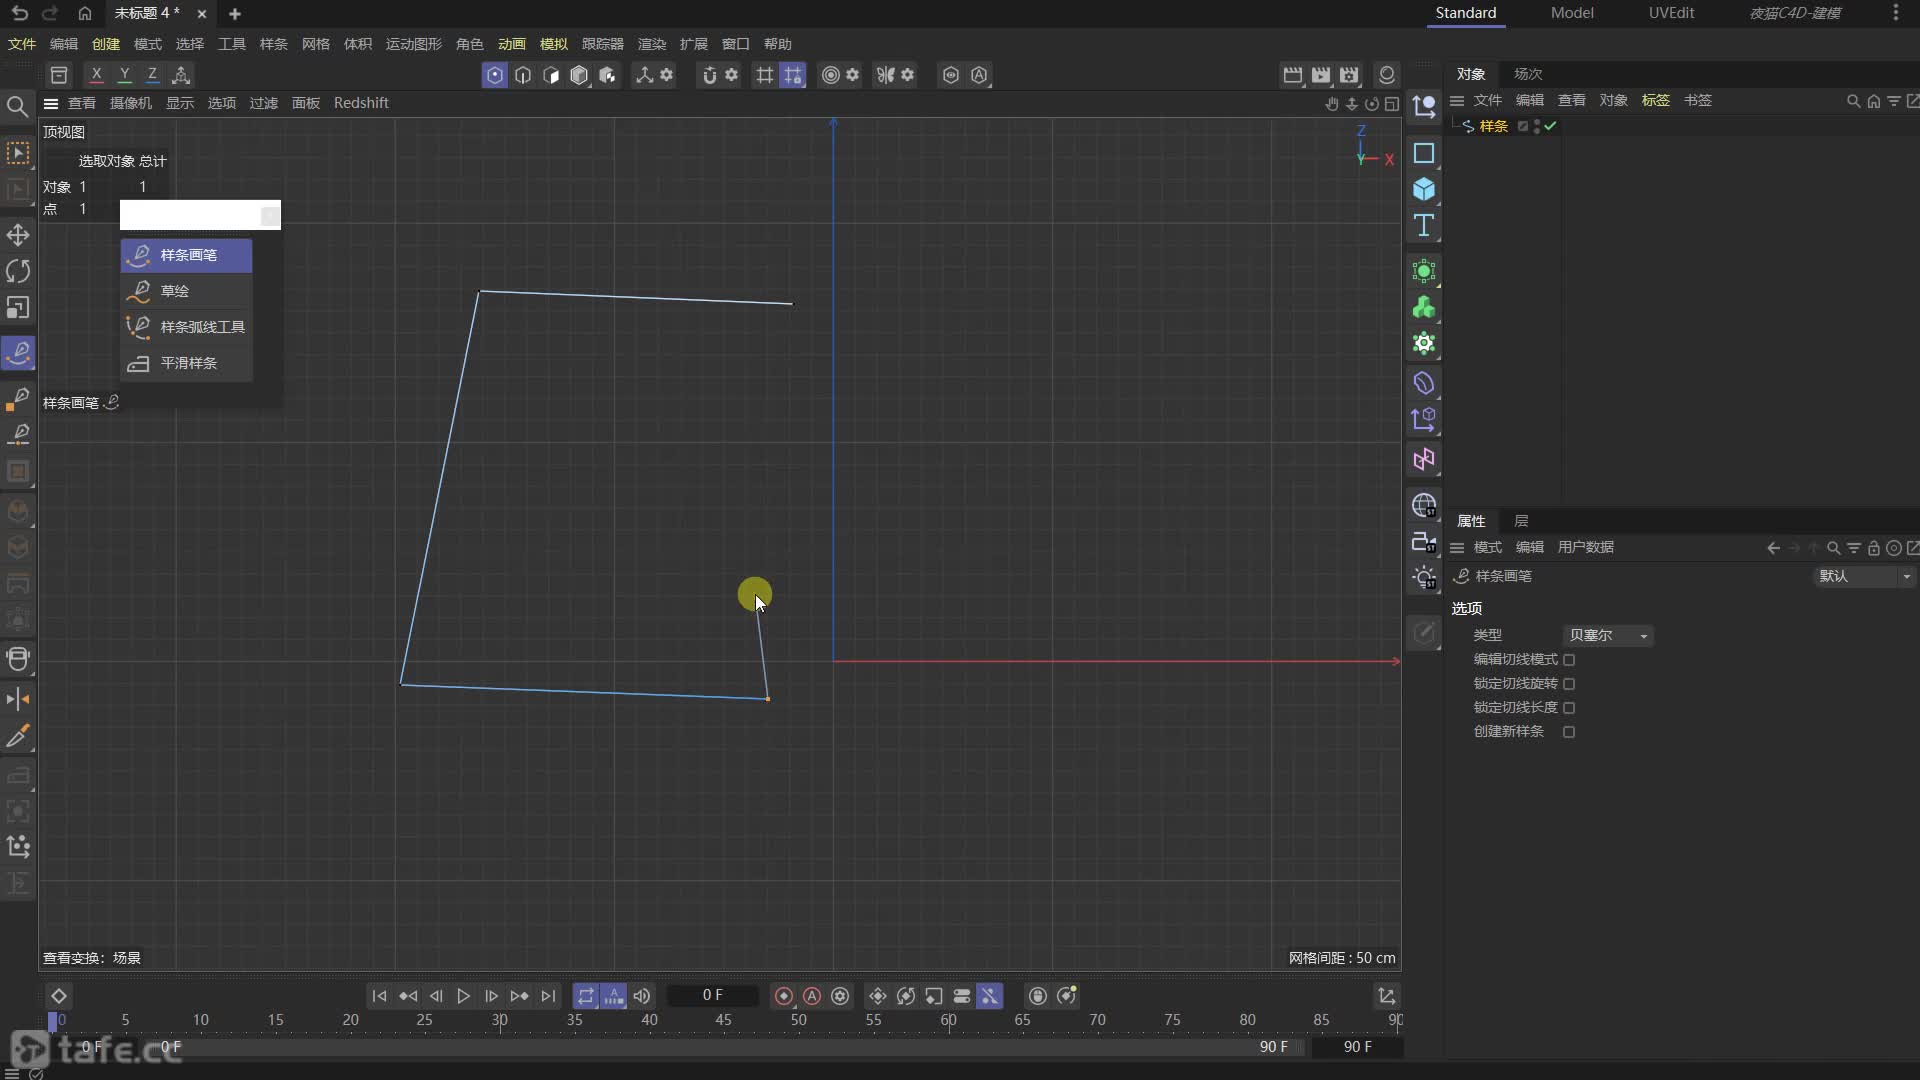Toggle X axis lock

tap(96, 75)
